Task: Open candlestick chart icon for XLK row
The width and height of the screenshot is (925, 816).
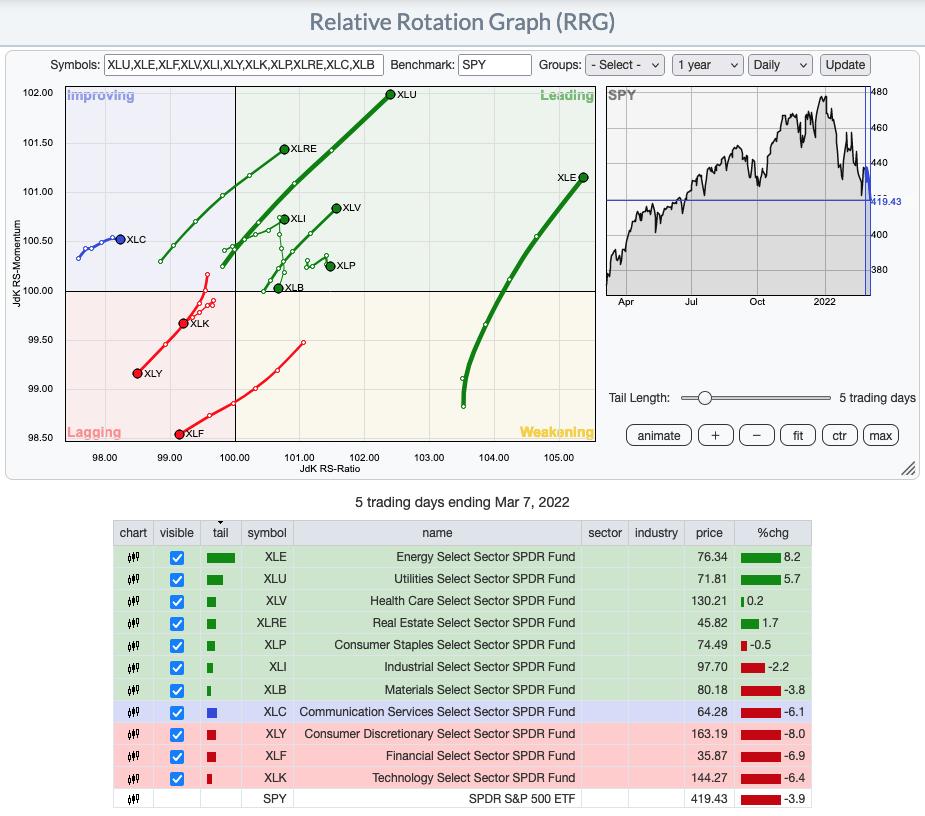Action: [x=133, y=778]
